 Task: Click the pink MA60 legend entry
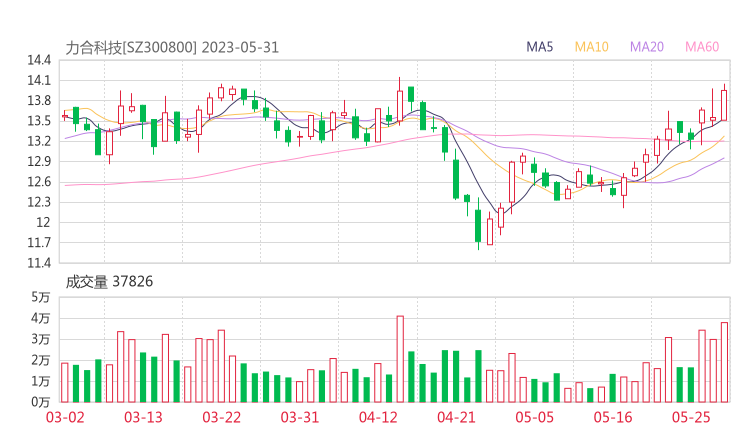point(702,47)
